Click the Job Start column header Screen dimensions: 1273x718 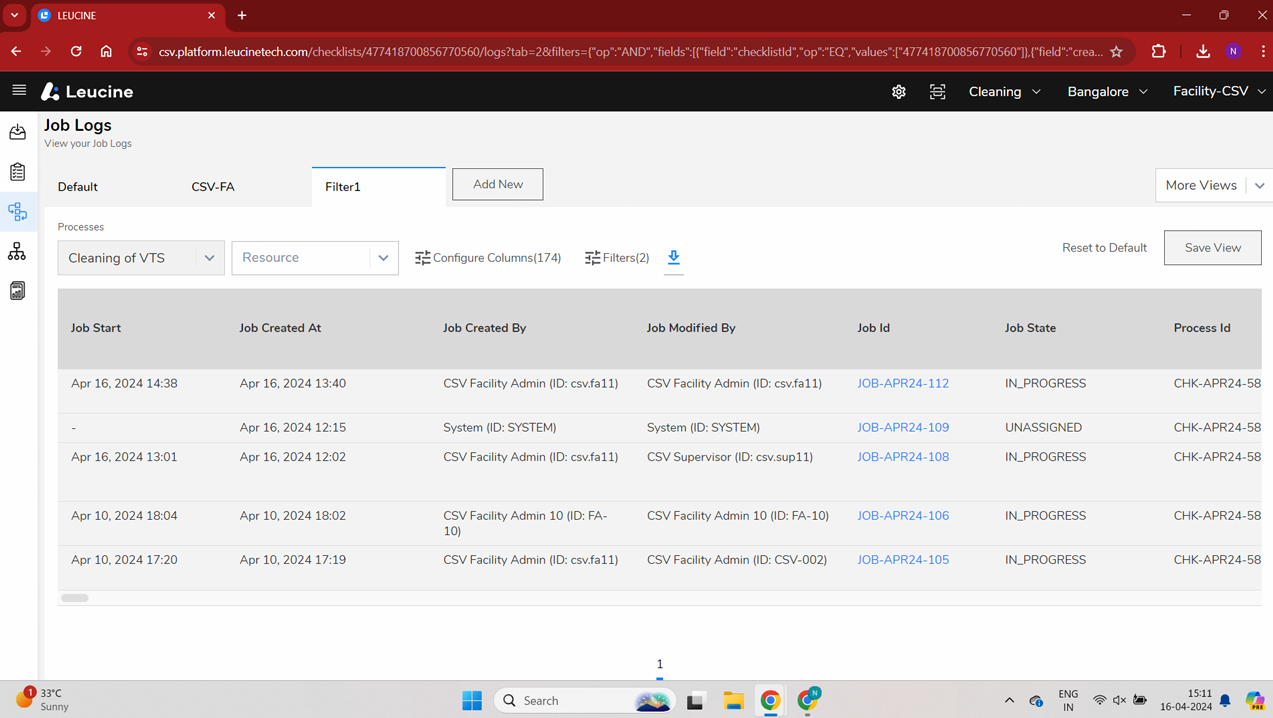pos(96,328)
